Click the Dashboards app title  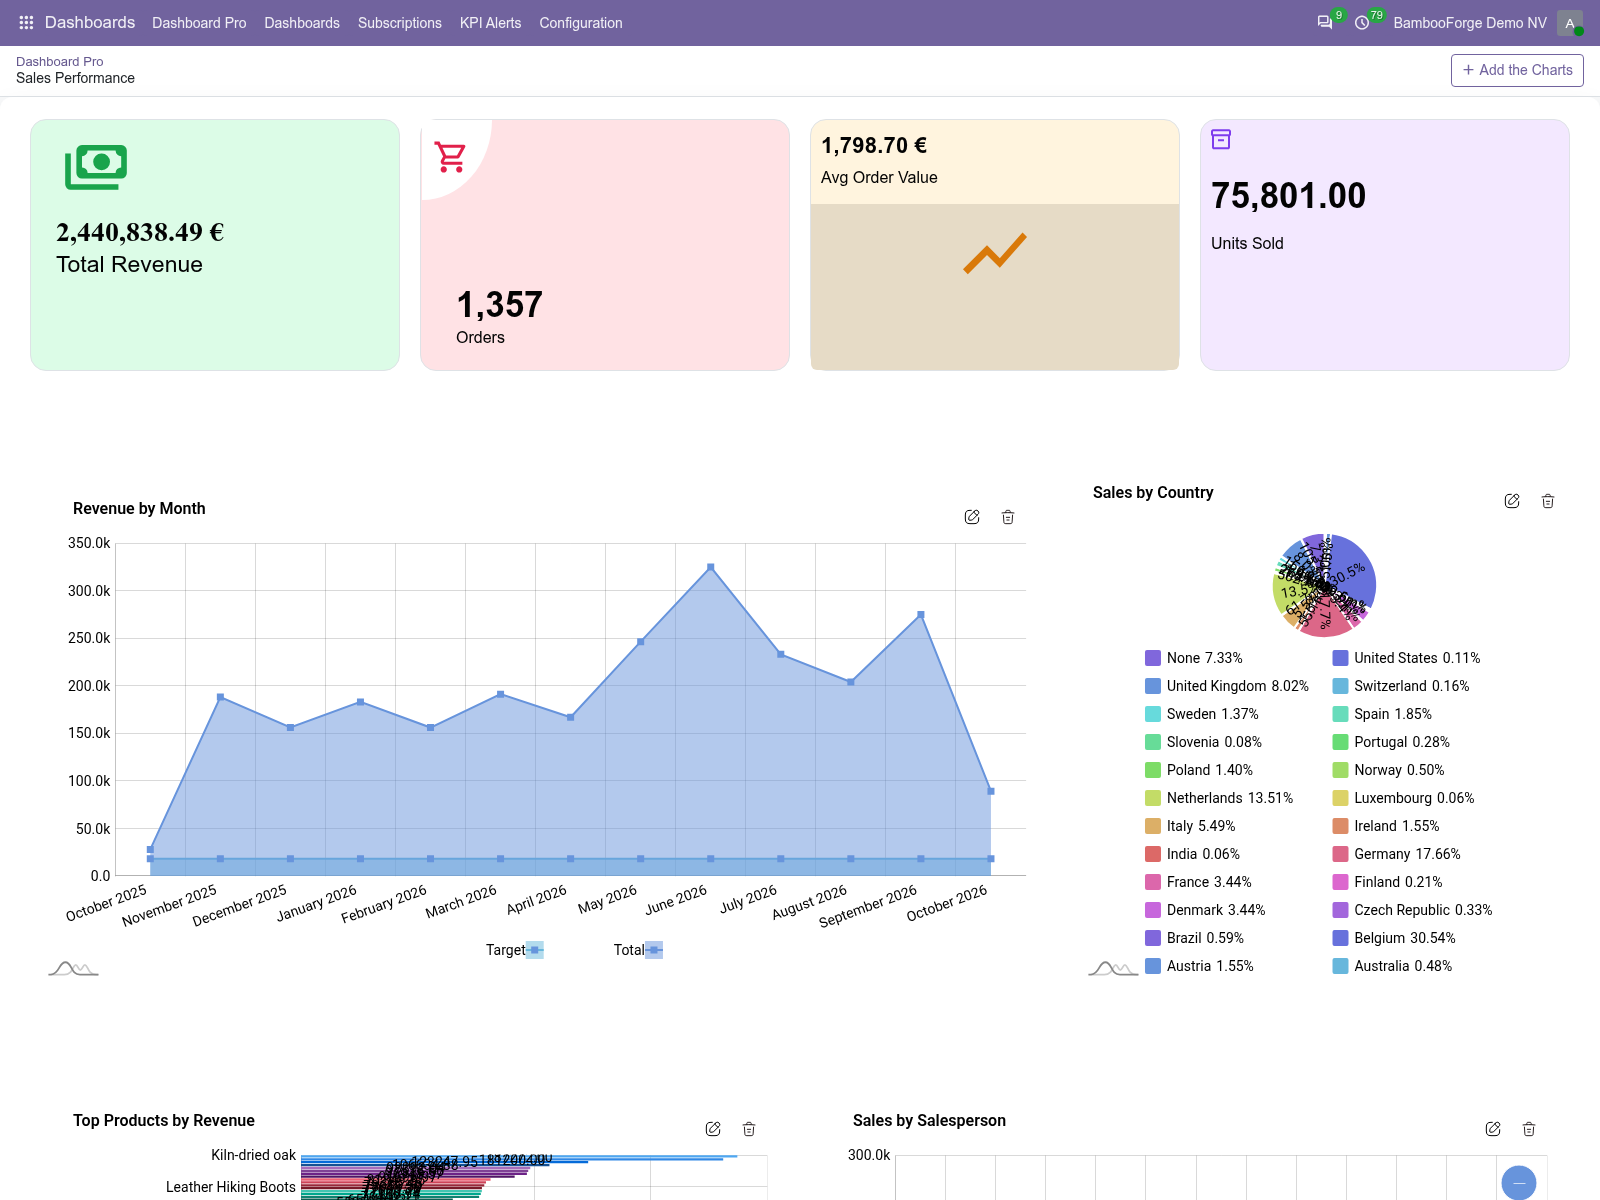click(x=90, y=22)
